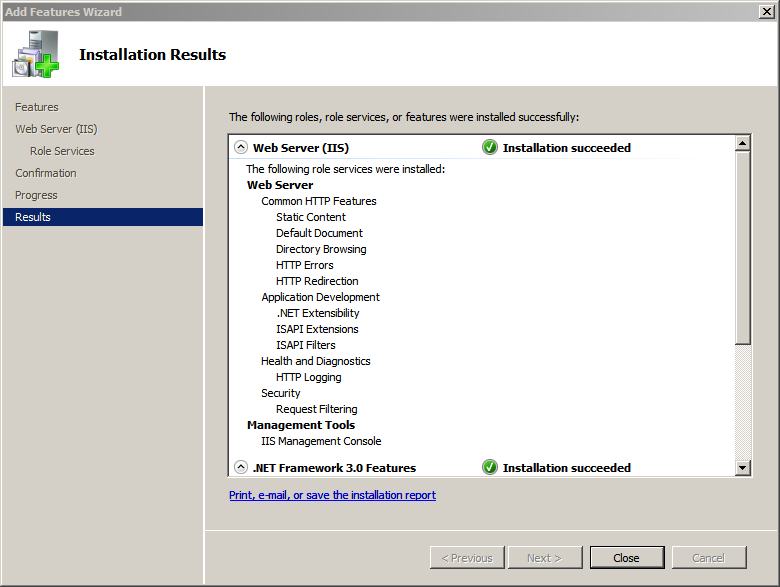Click the green check beside .NET Framework 3.0 Features
This screenshot has width=780, height=587.
pos(489,467)
